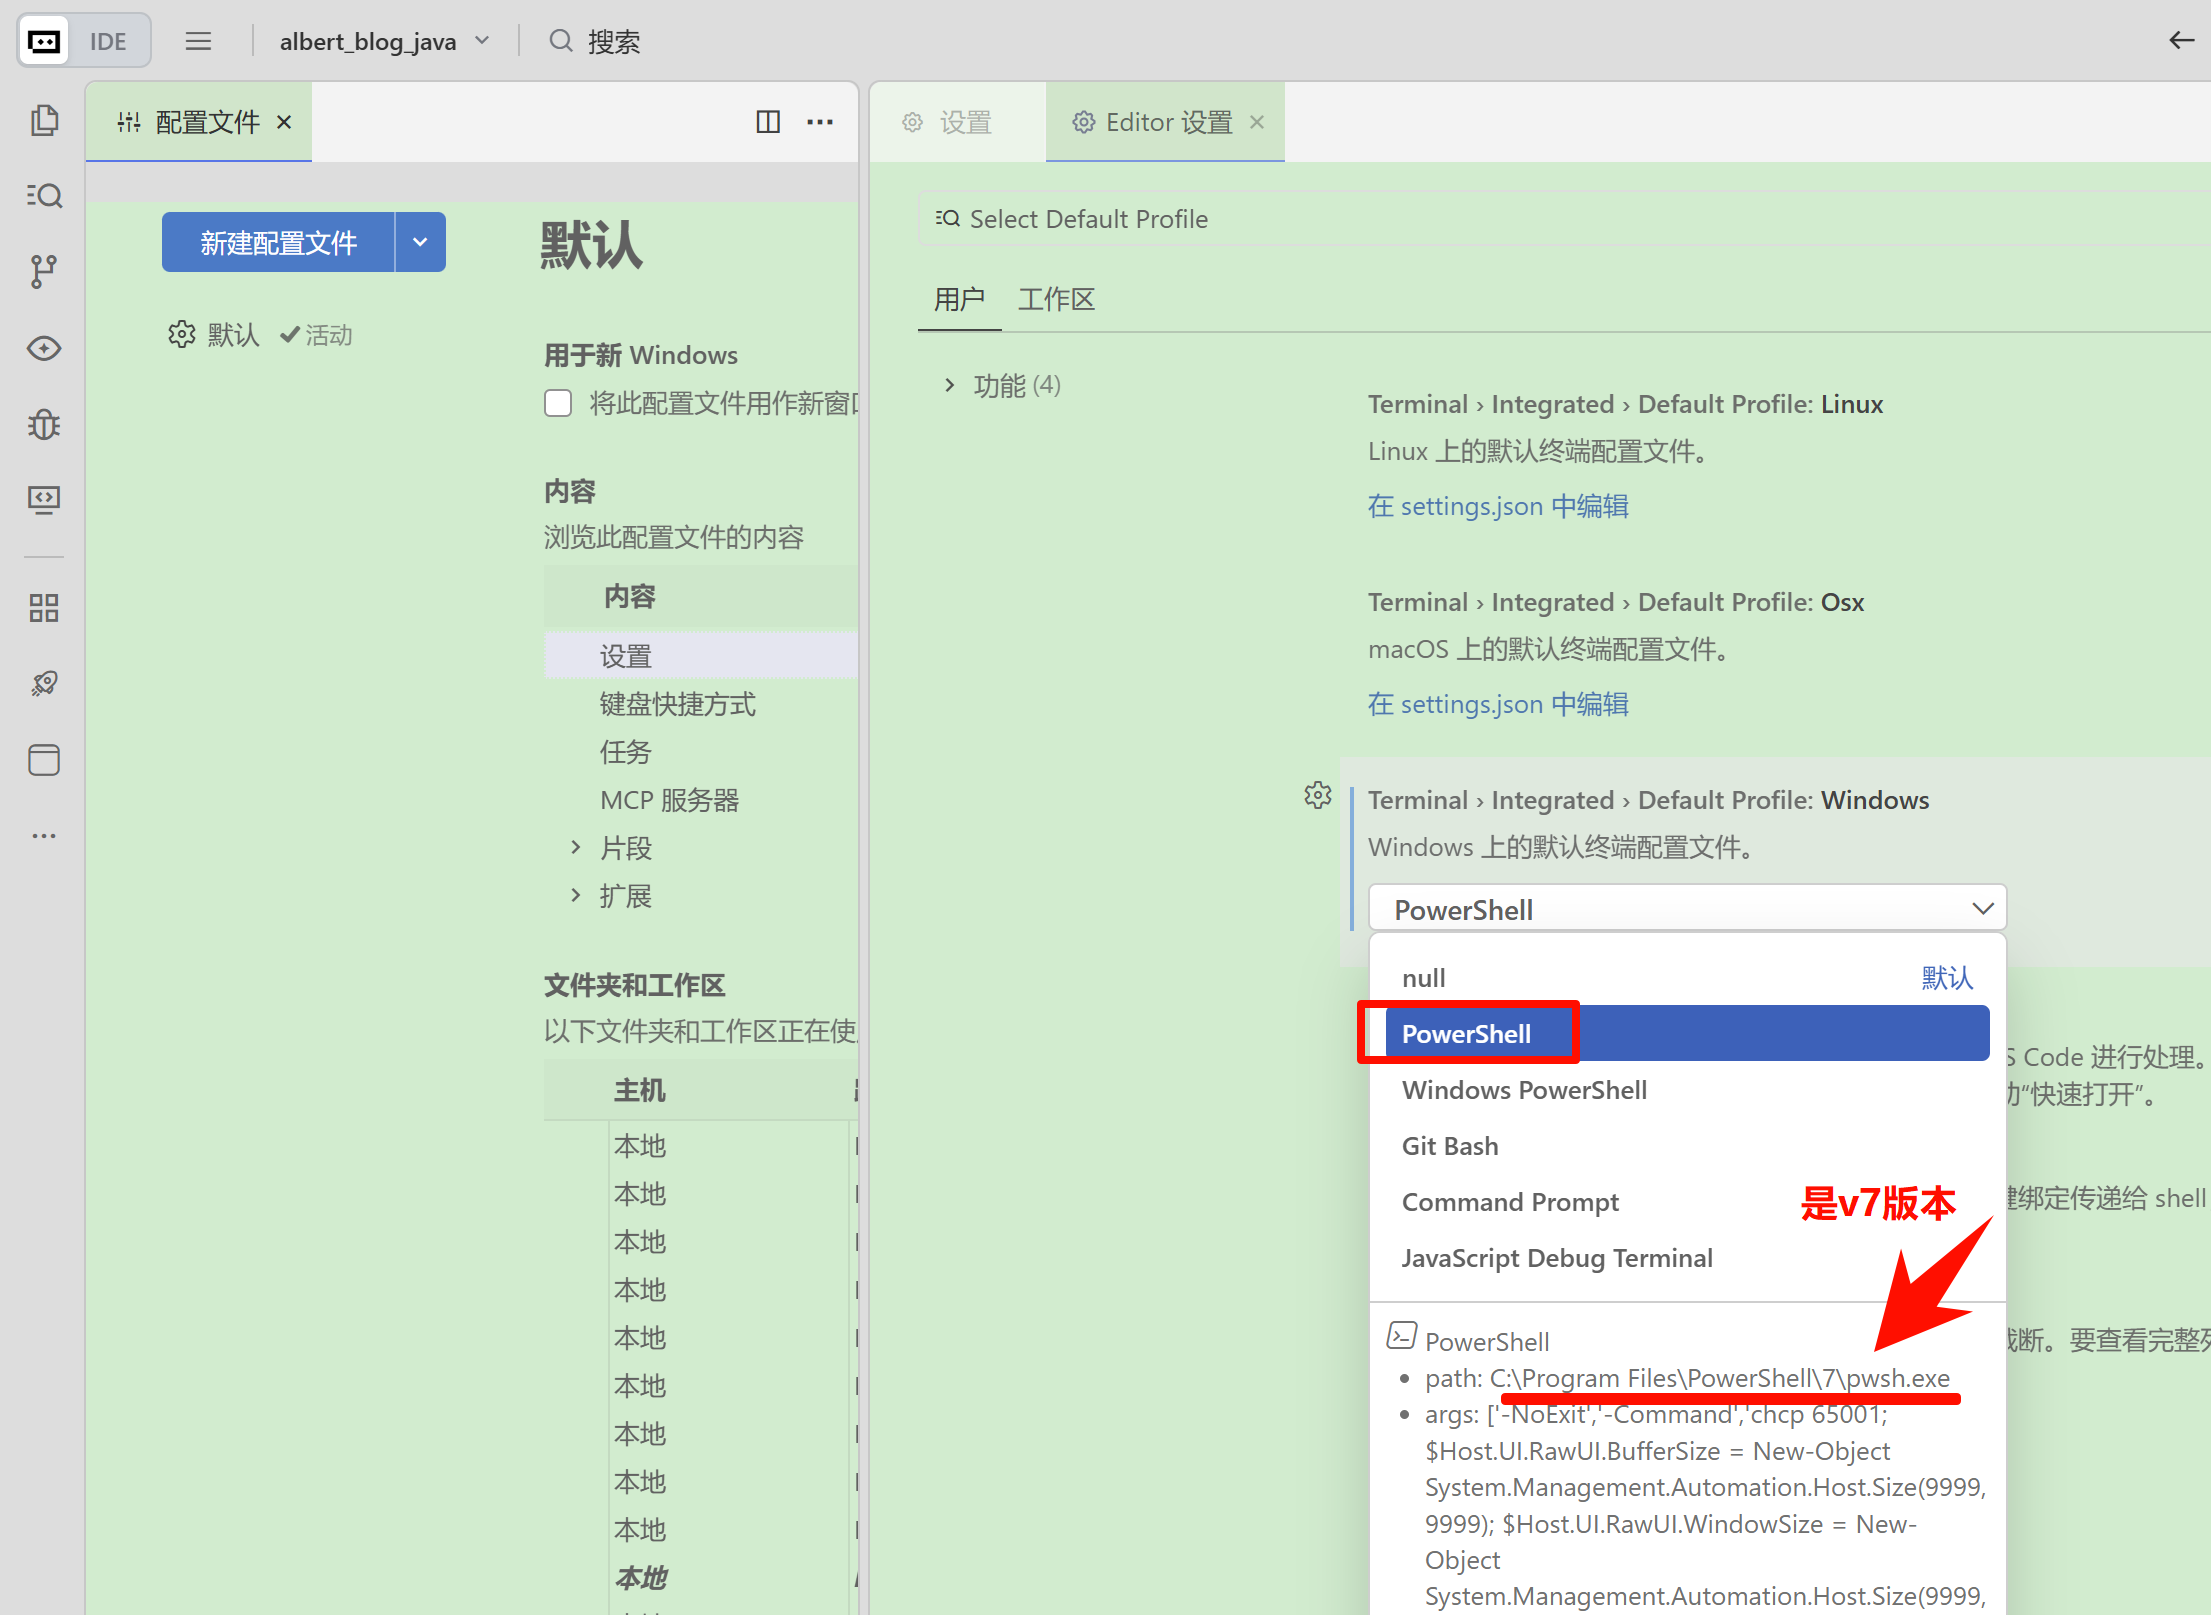Viewport: 2211px width, 1615px height.
Task: Open arrow dropdown next to 新建配置文件
Action: click(420, 242)
